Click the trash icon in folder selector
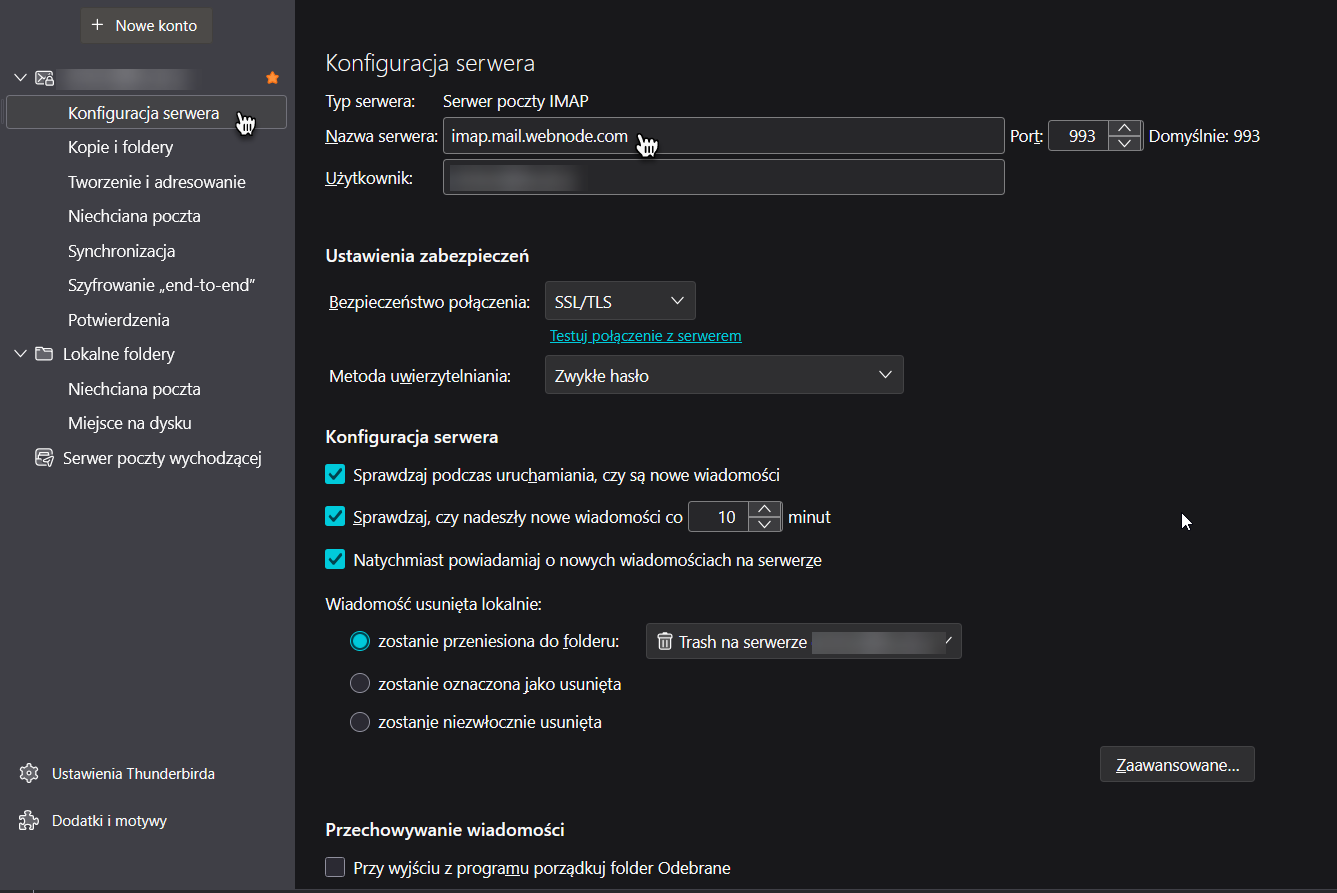The width and height of the screenshot is (1337, 893). click(x=665, y=641)
